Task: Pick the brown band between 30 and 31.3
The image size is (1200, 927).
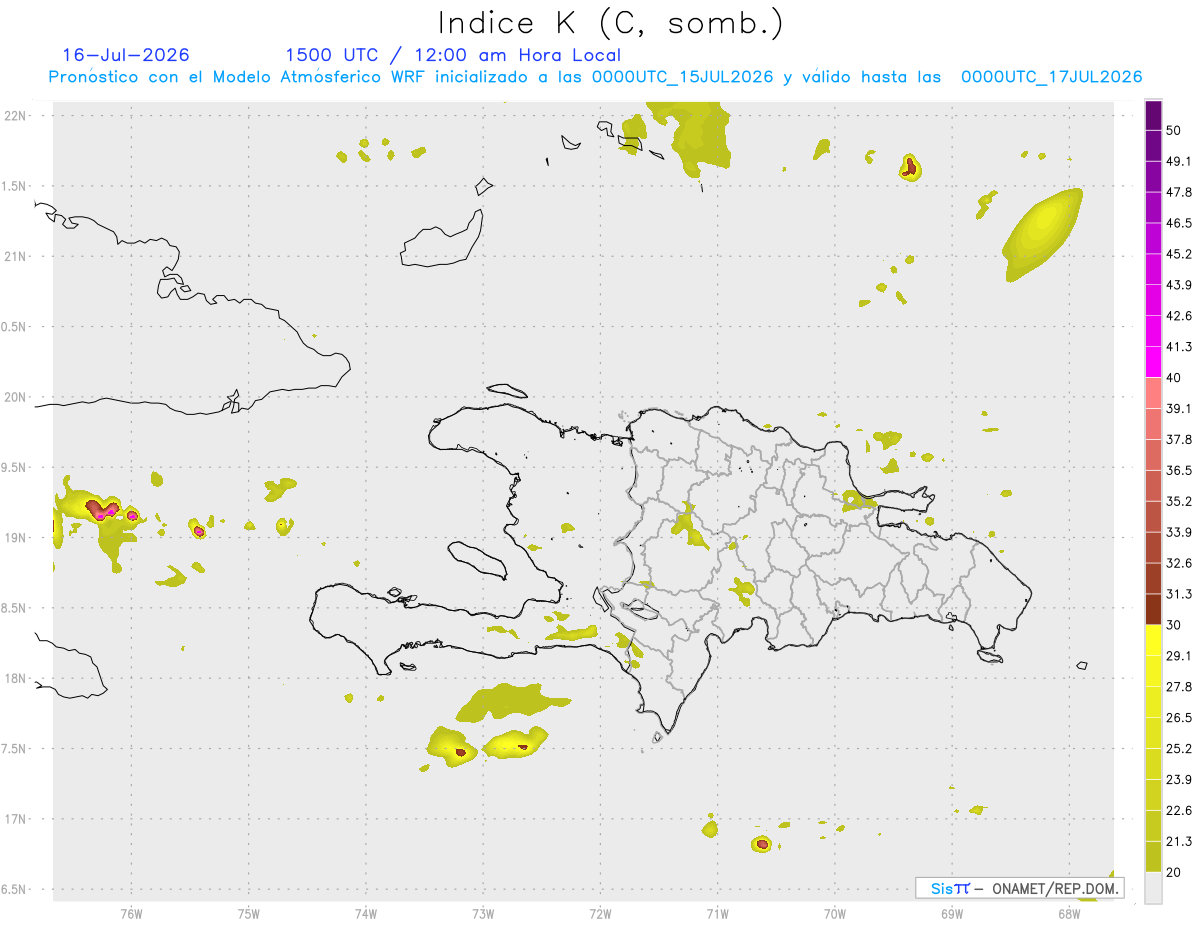Action: [1153, 609]
